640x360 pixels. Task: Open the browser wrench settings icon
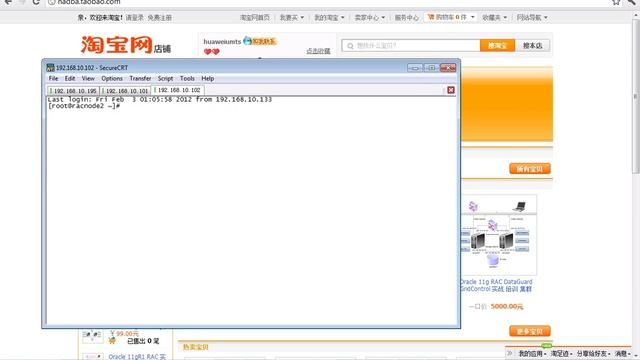(x=631, y=2)
